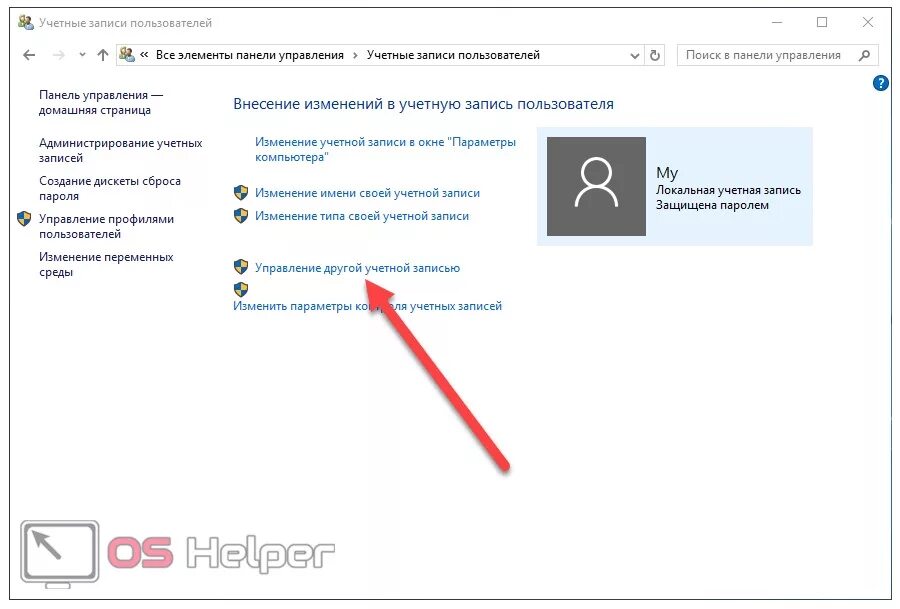900x609 pixels.
Task: Click shield icon above Изменить параметры контроля
Action: coord(241,289)
